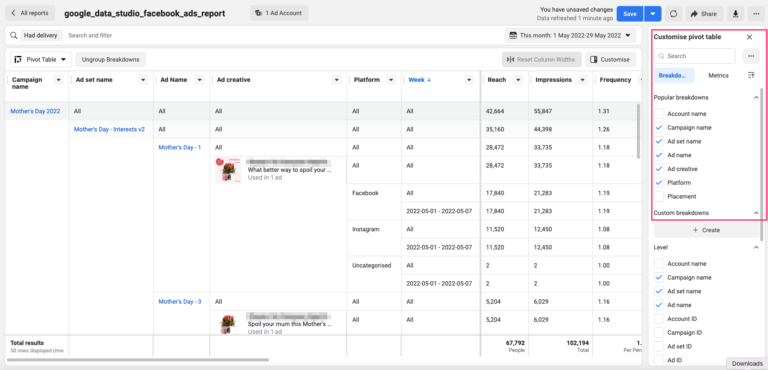Collapse the Popular breakdowns section
The height and width of the screenshot is (370, 768).
(756, 98)
